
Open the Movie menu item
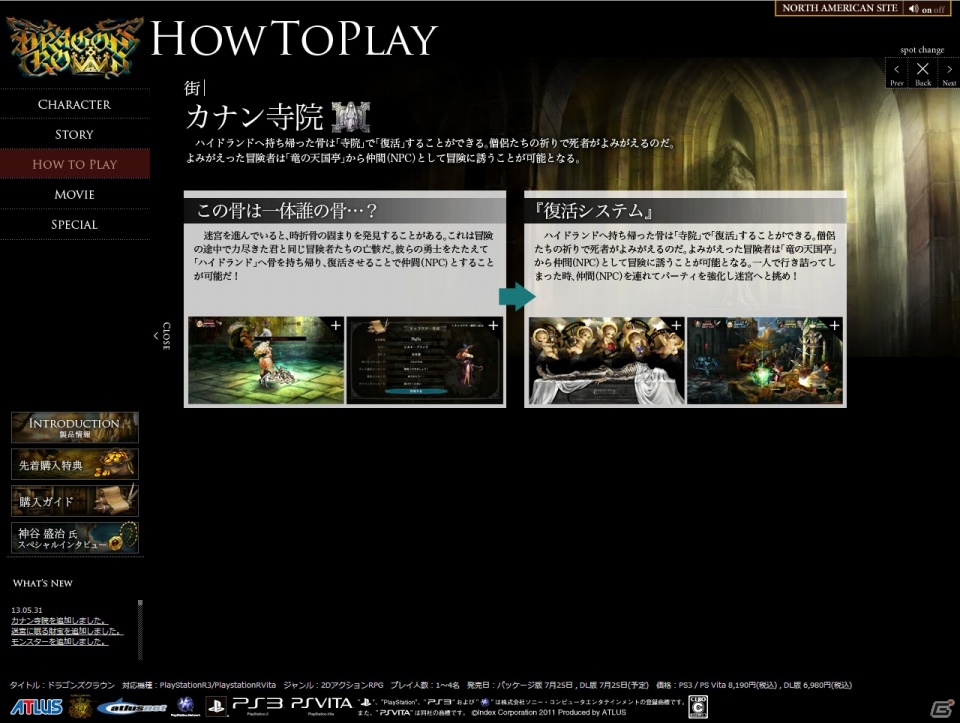pos(75,195)
